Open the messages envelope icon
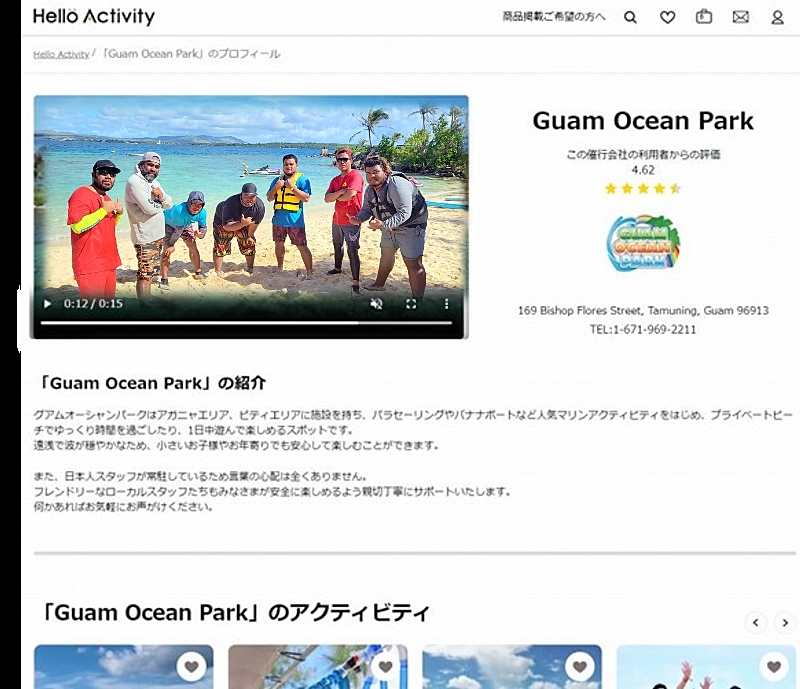Image resolution: width=800 pixels, height=689 pixels. 741,17
